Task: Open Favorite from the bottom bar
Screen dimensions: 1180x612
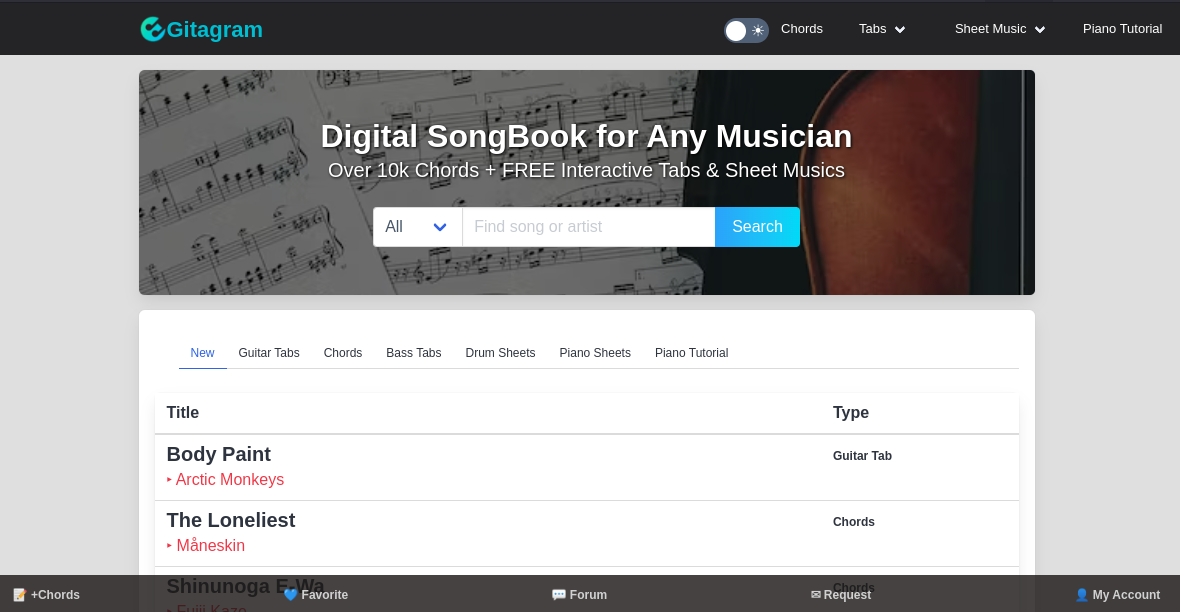Action: pyautogui.click(x=315, y=595)
